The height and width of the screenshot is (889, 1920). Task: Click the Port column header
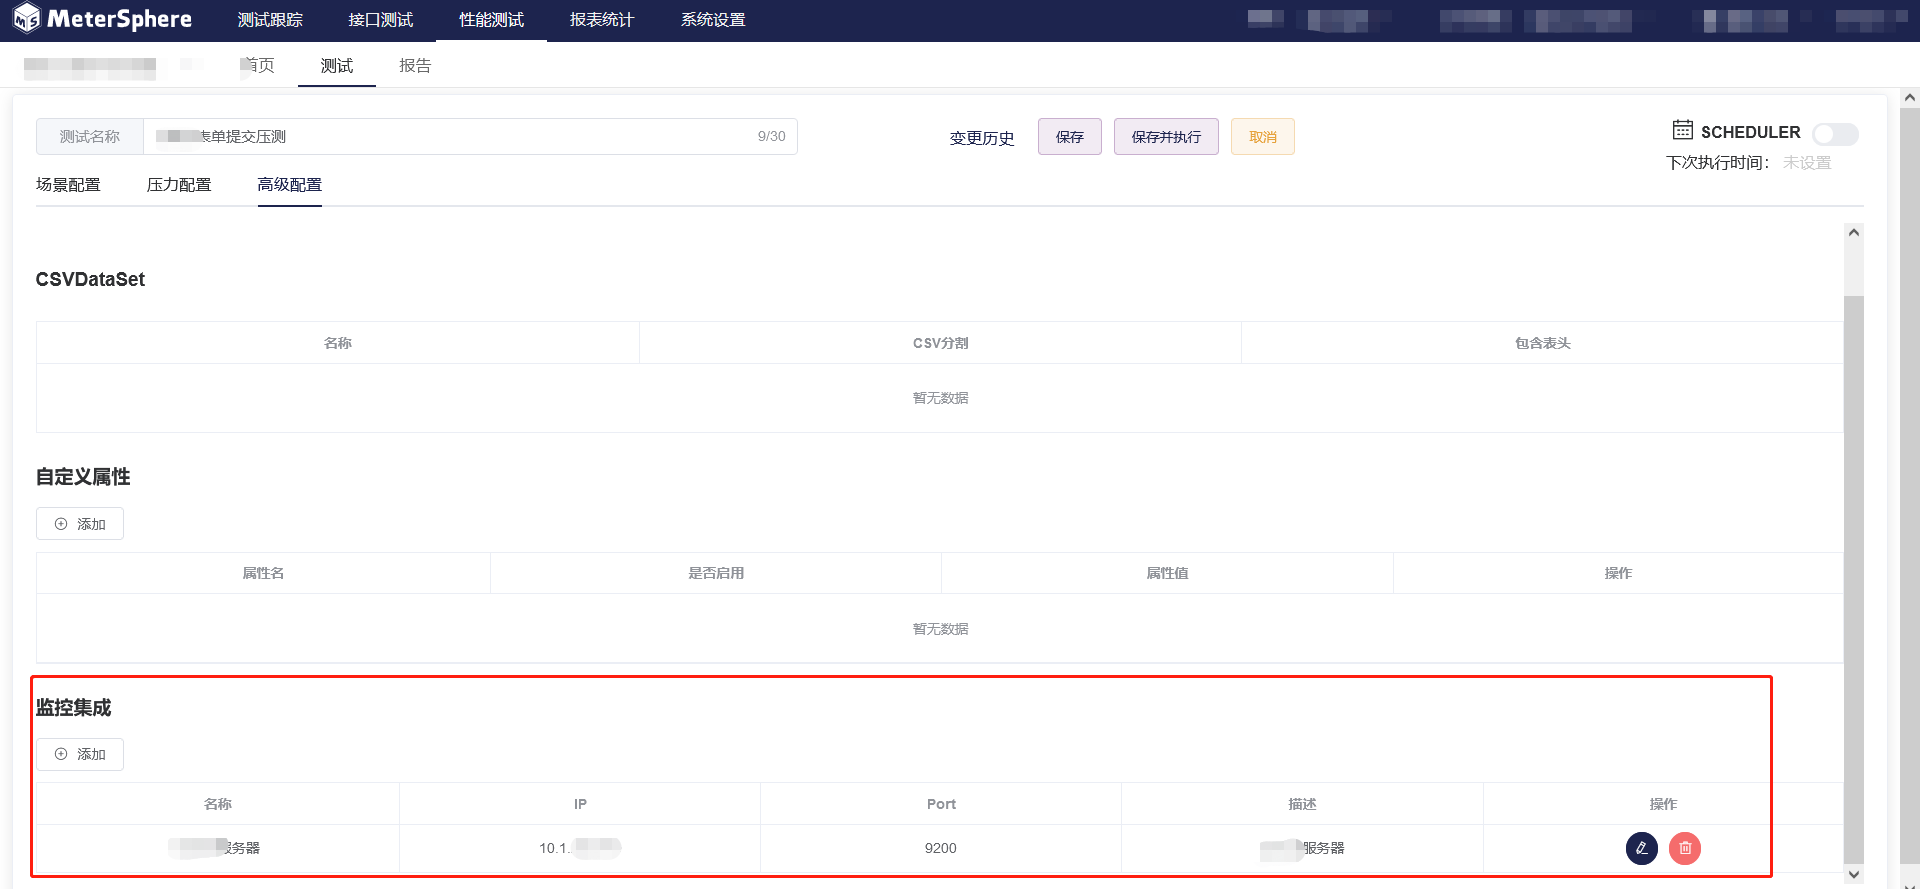coord(941,804)
